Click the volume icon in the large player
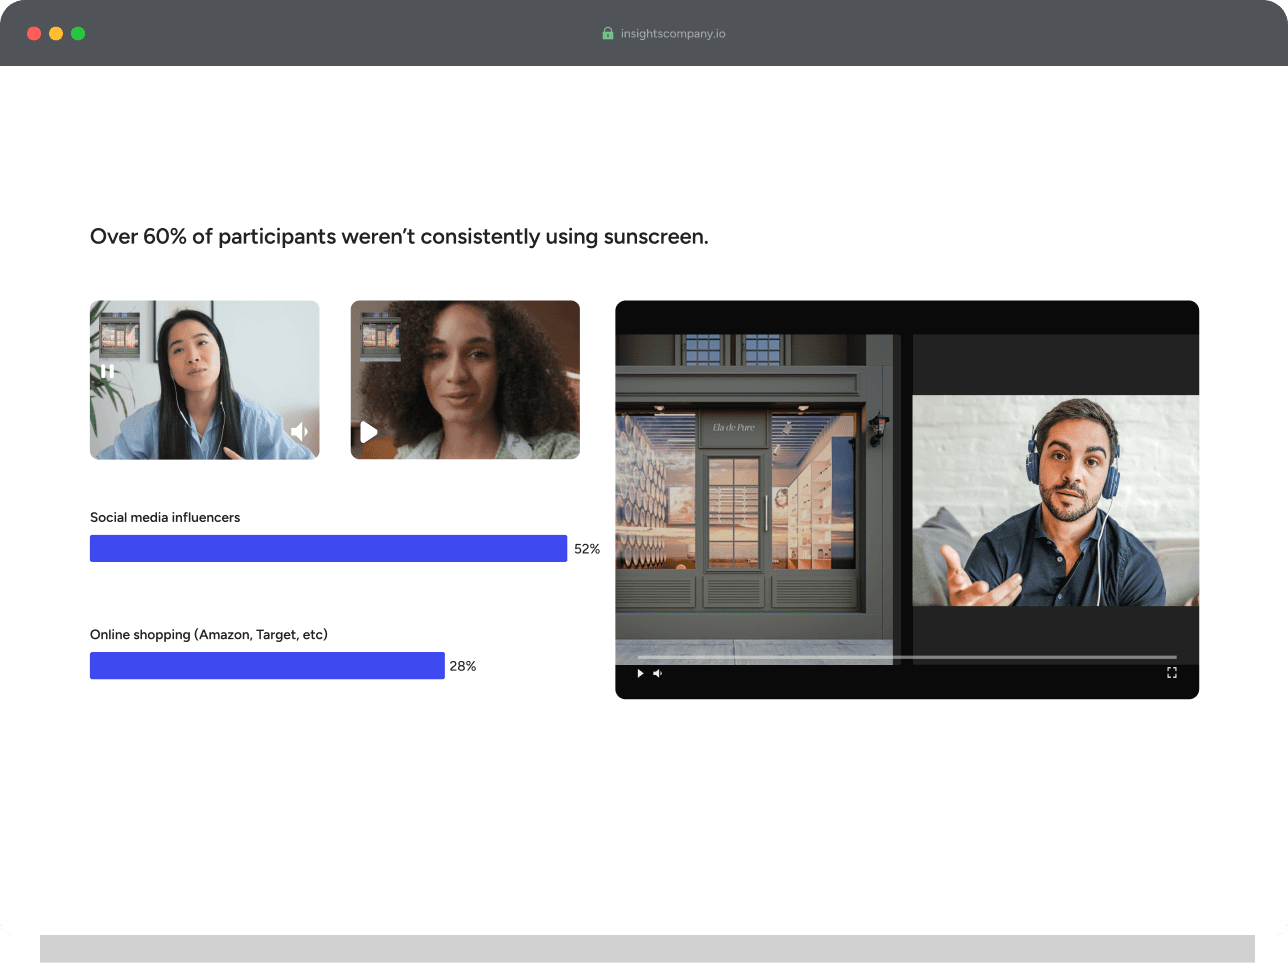The height and width of the screenshot is (963, 1288). point(658,673)
